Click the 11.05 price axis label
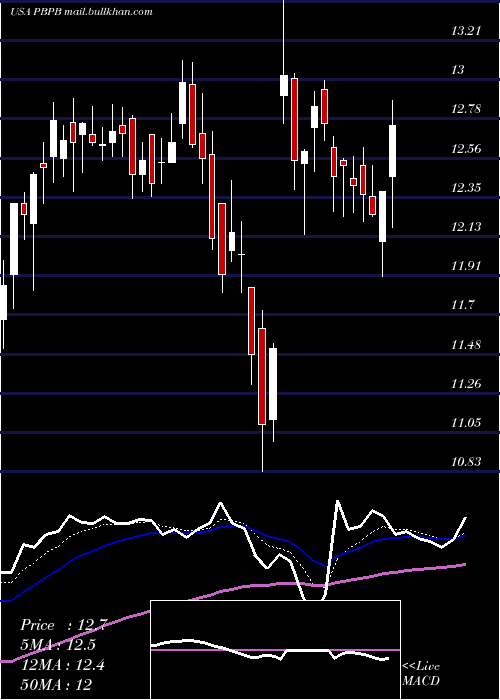500x700 pixels. tap(466, 422)
